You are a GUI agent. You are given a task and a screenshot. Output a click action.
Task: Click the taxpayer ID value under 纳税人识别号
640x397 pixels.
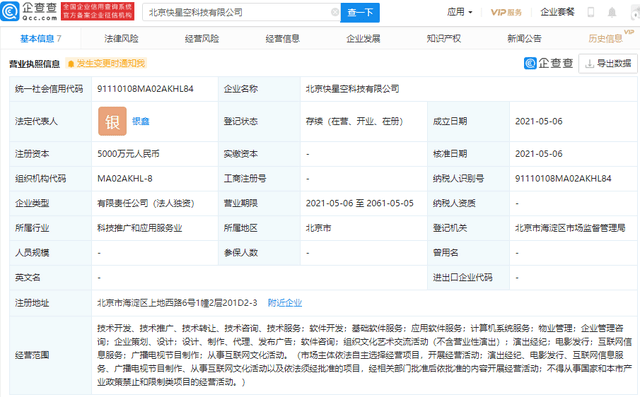[x=563, y=178]
